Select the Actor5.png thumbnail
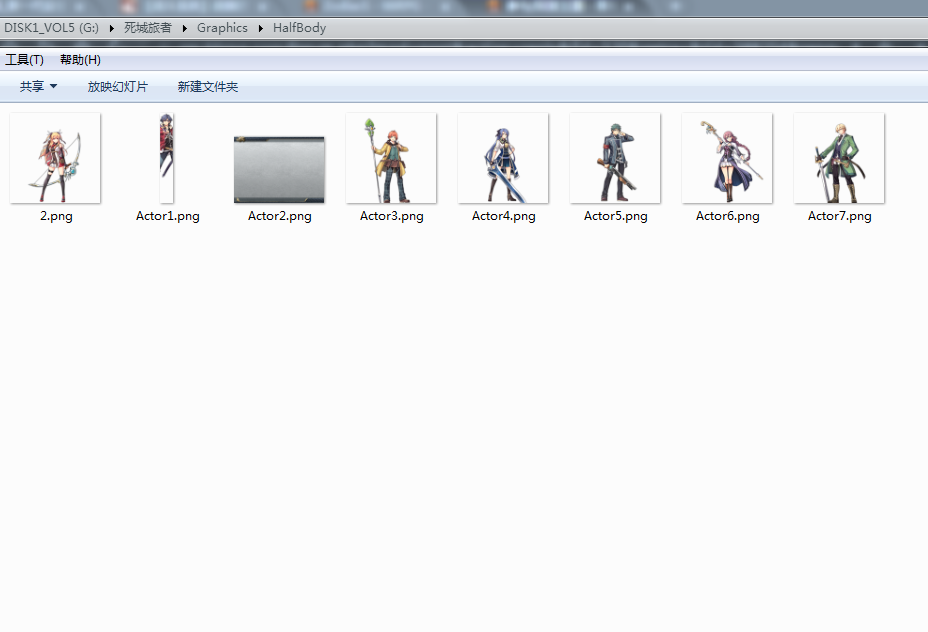The image size is (928, 632). 615,158
